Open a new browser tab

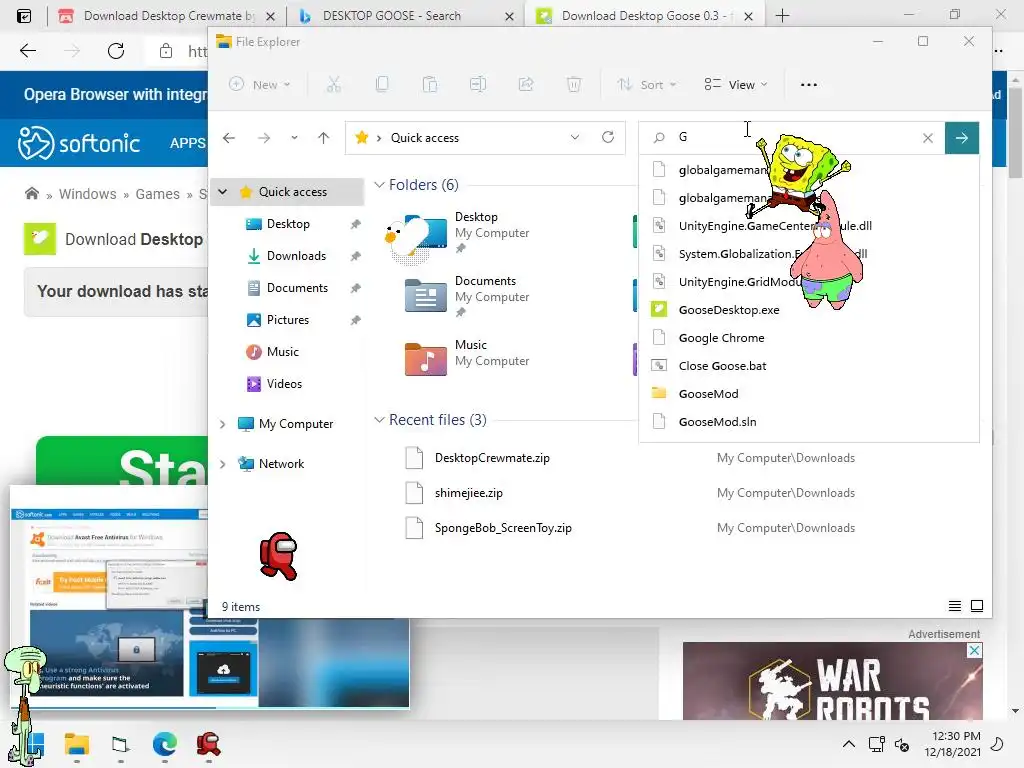782,16
